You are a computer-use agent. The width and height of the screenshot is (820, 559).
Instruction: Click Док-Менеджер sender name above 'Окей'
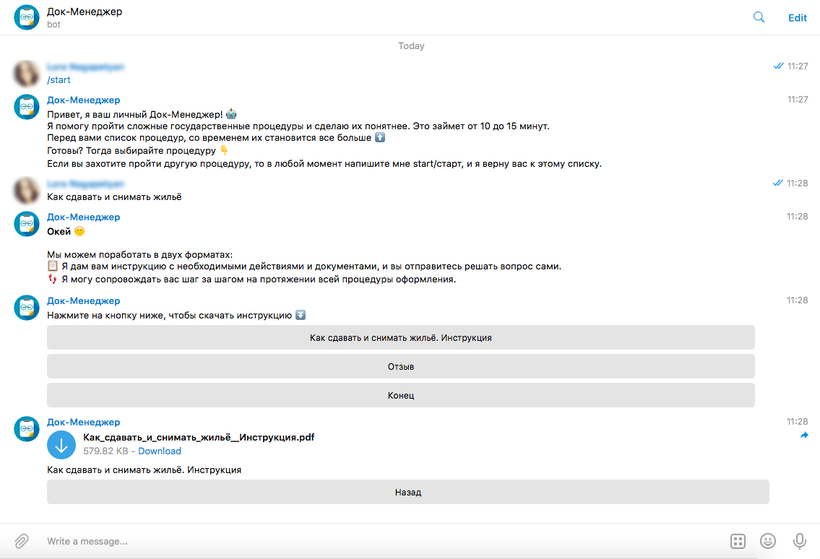[x=84, y=217]
